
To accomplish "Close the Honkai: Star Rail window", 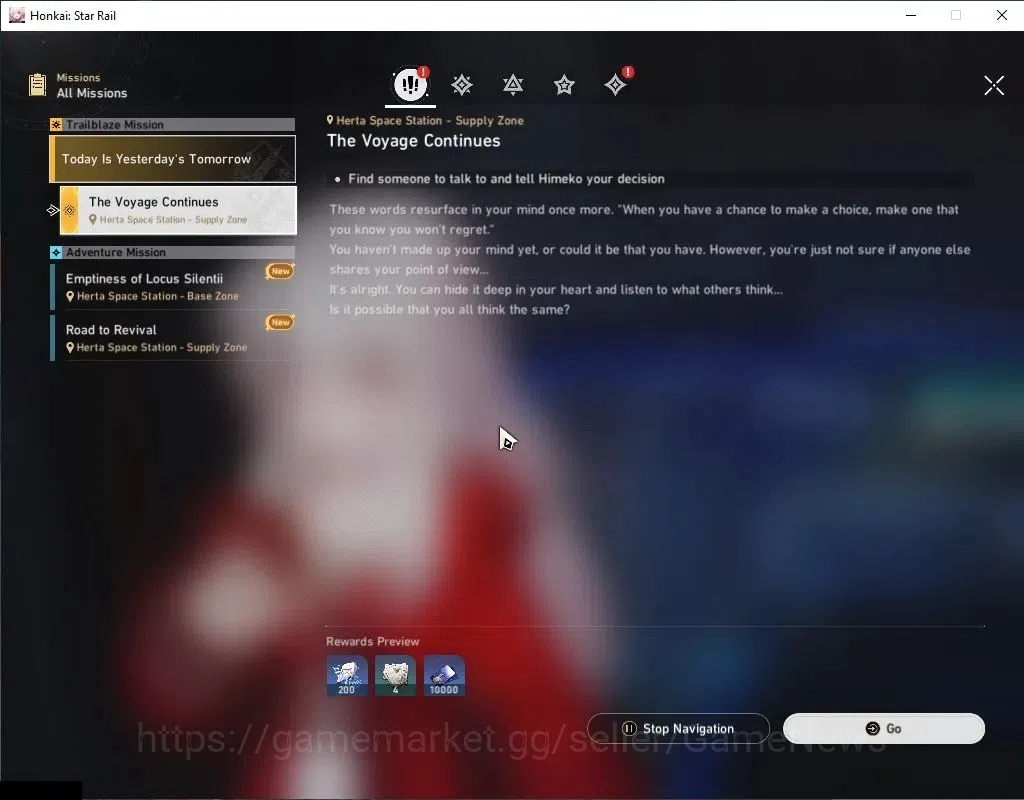I will click(x=1002, y=15).
